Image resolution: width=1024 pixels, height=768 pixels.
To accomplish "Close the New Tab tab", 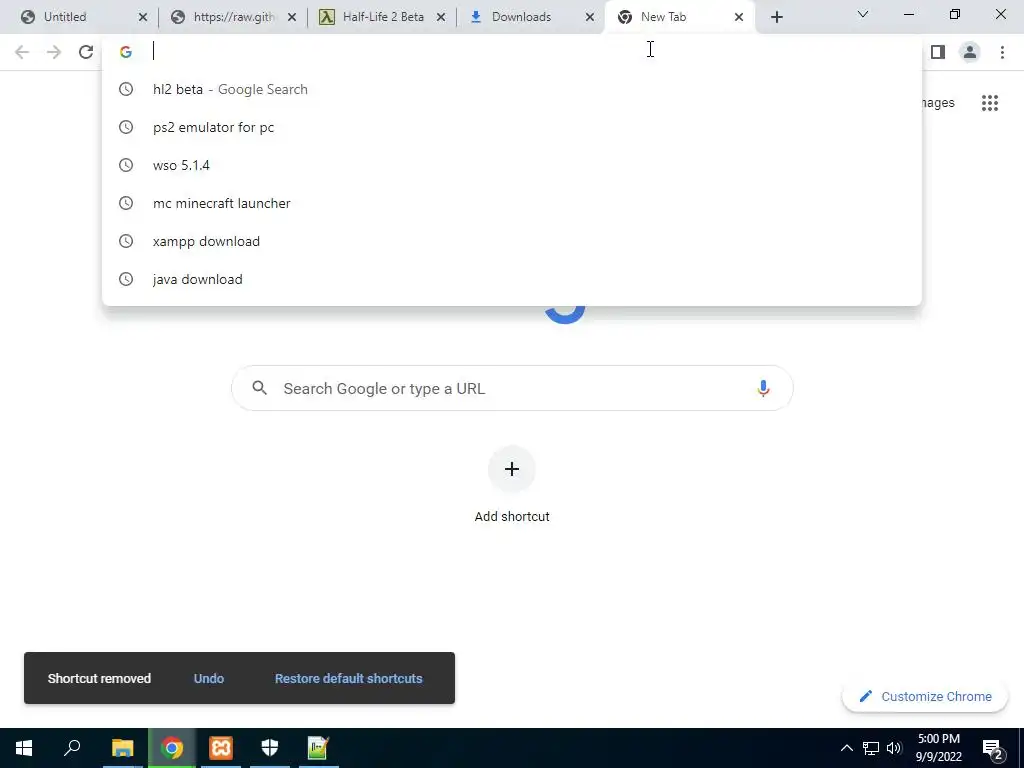I will coord(739,17).
